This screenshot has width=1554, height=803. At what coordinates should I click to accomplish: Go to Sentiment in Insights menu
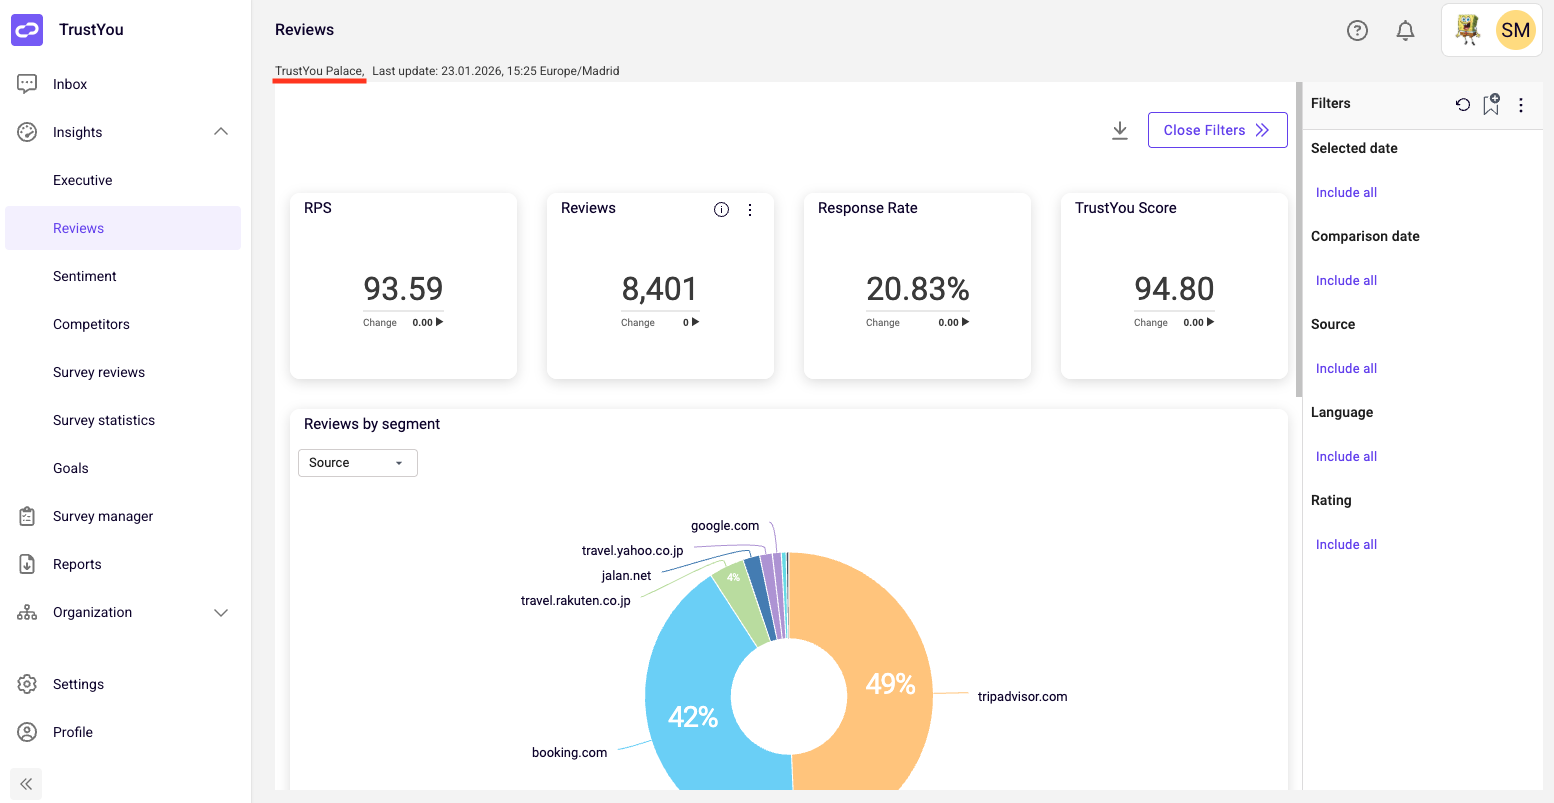pos(85,276)
